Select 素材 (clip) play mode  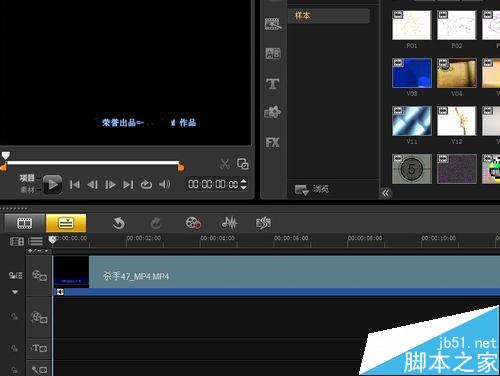click(x=27, y=190)
